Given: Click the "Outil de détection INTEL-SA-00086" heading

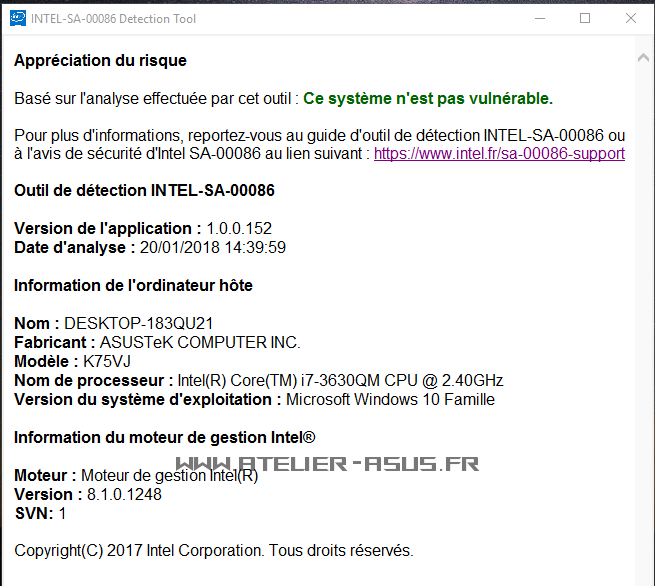Looking at the screenshot, I should click(x=144, y=190).
